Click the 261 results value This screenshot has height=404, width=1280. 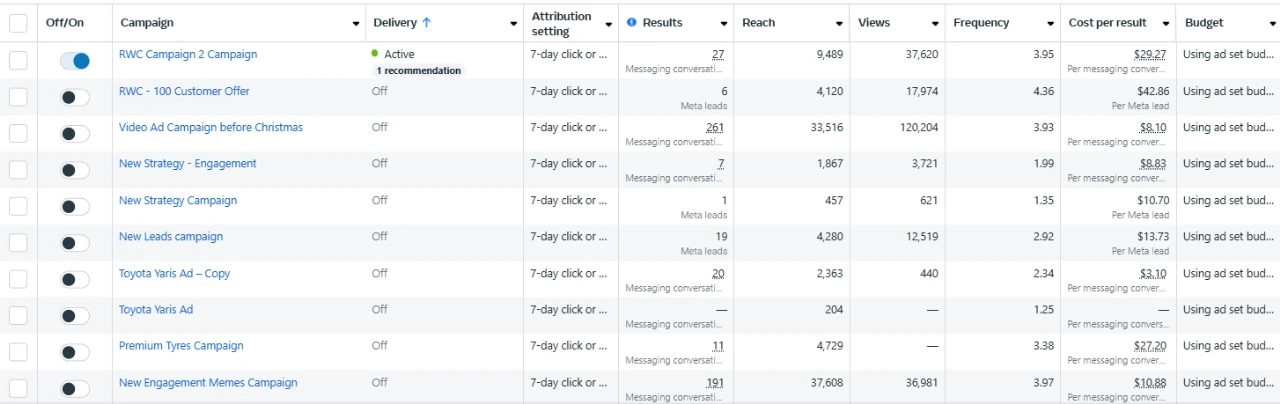point(715,128)
